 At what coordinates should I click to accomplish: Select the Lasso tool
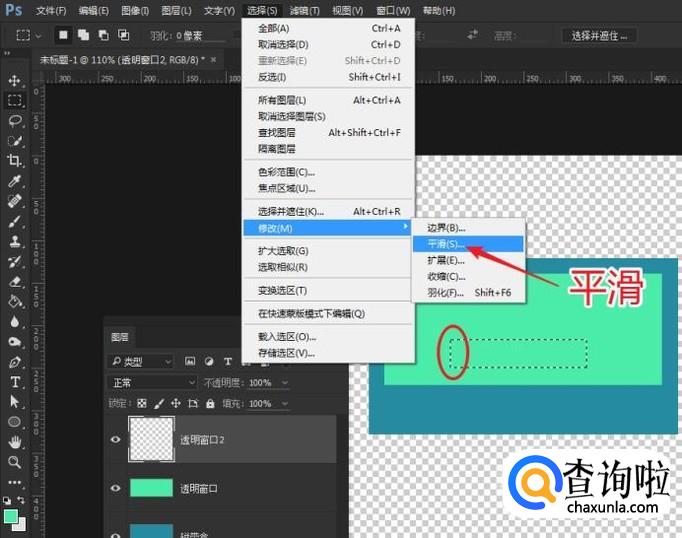point(15,120)
